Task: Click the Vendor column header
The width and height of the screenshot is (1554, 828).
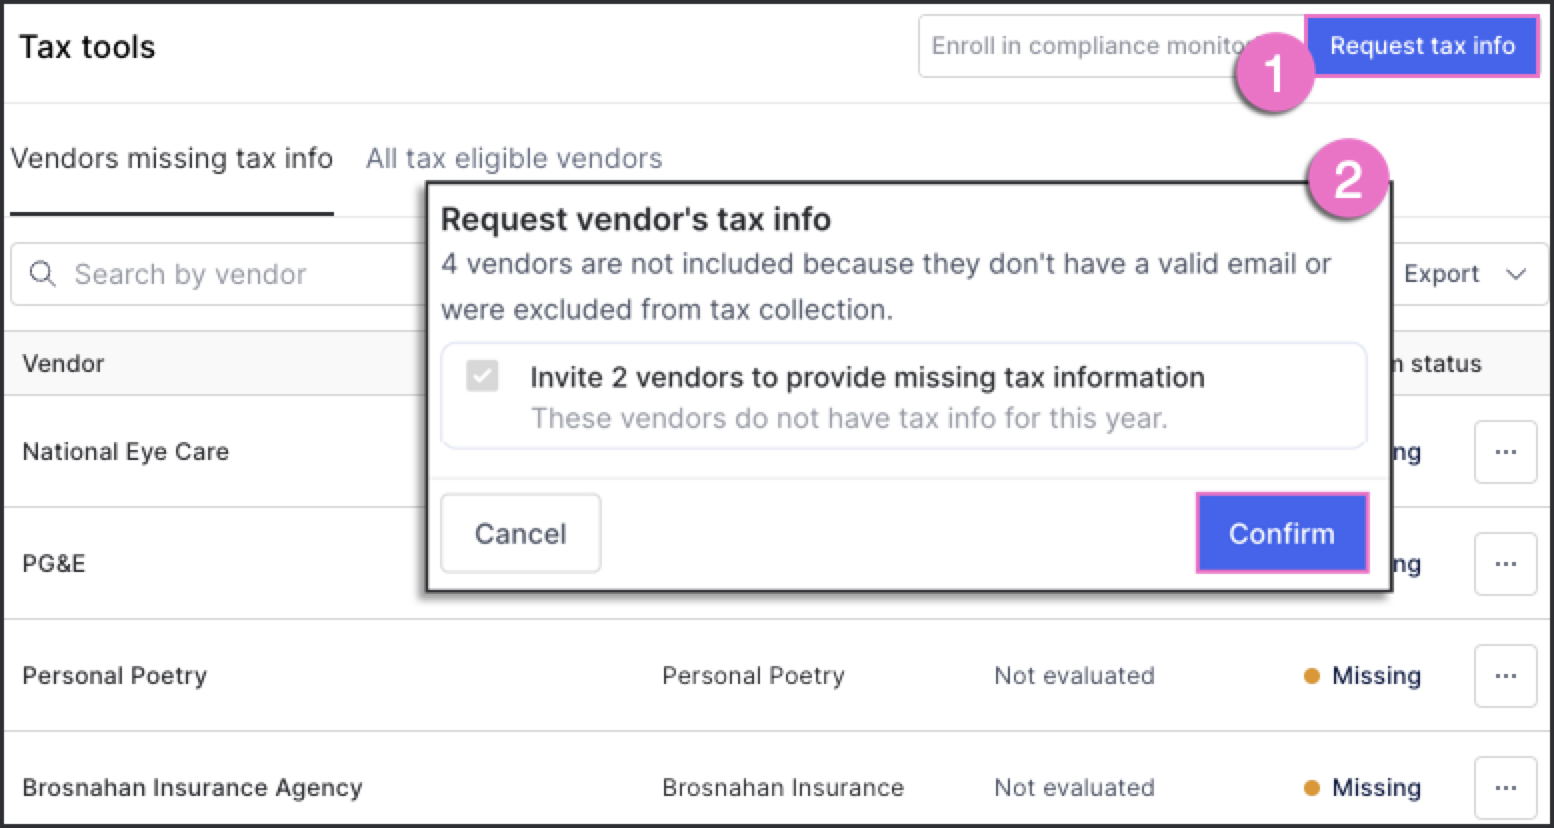Action: coord(63,363)
